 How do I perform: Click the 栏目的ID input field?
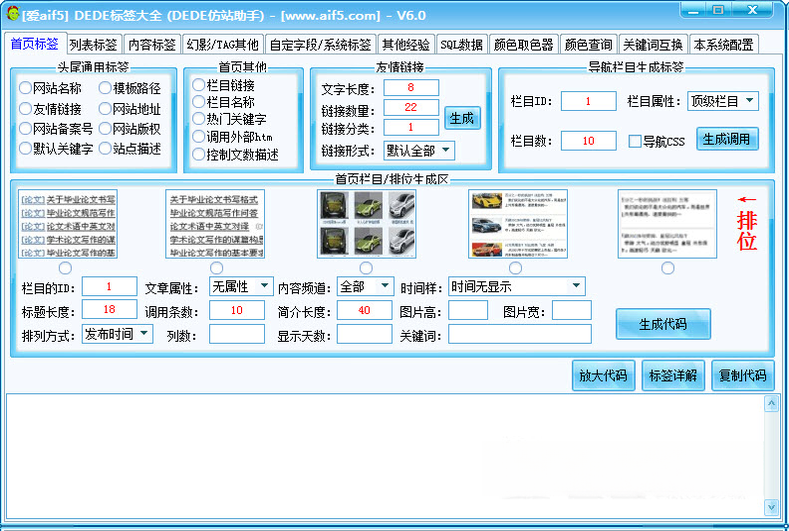109,287
